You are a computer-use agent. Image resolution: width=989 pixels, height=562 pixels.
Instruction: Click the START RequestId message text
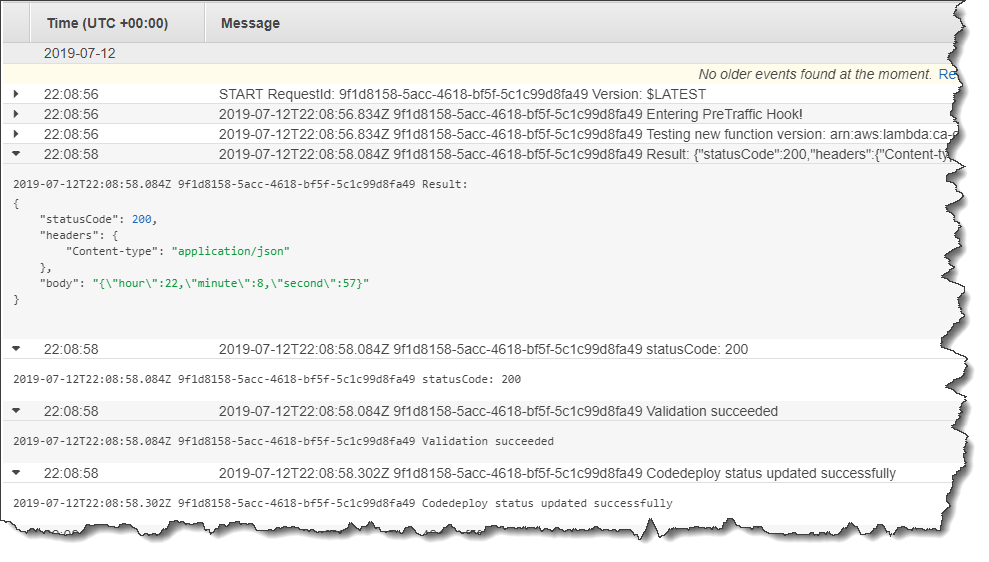click(462, 94)
